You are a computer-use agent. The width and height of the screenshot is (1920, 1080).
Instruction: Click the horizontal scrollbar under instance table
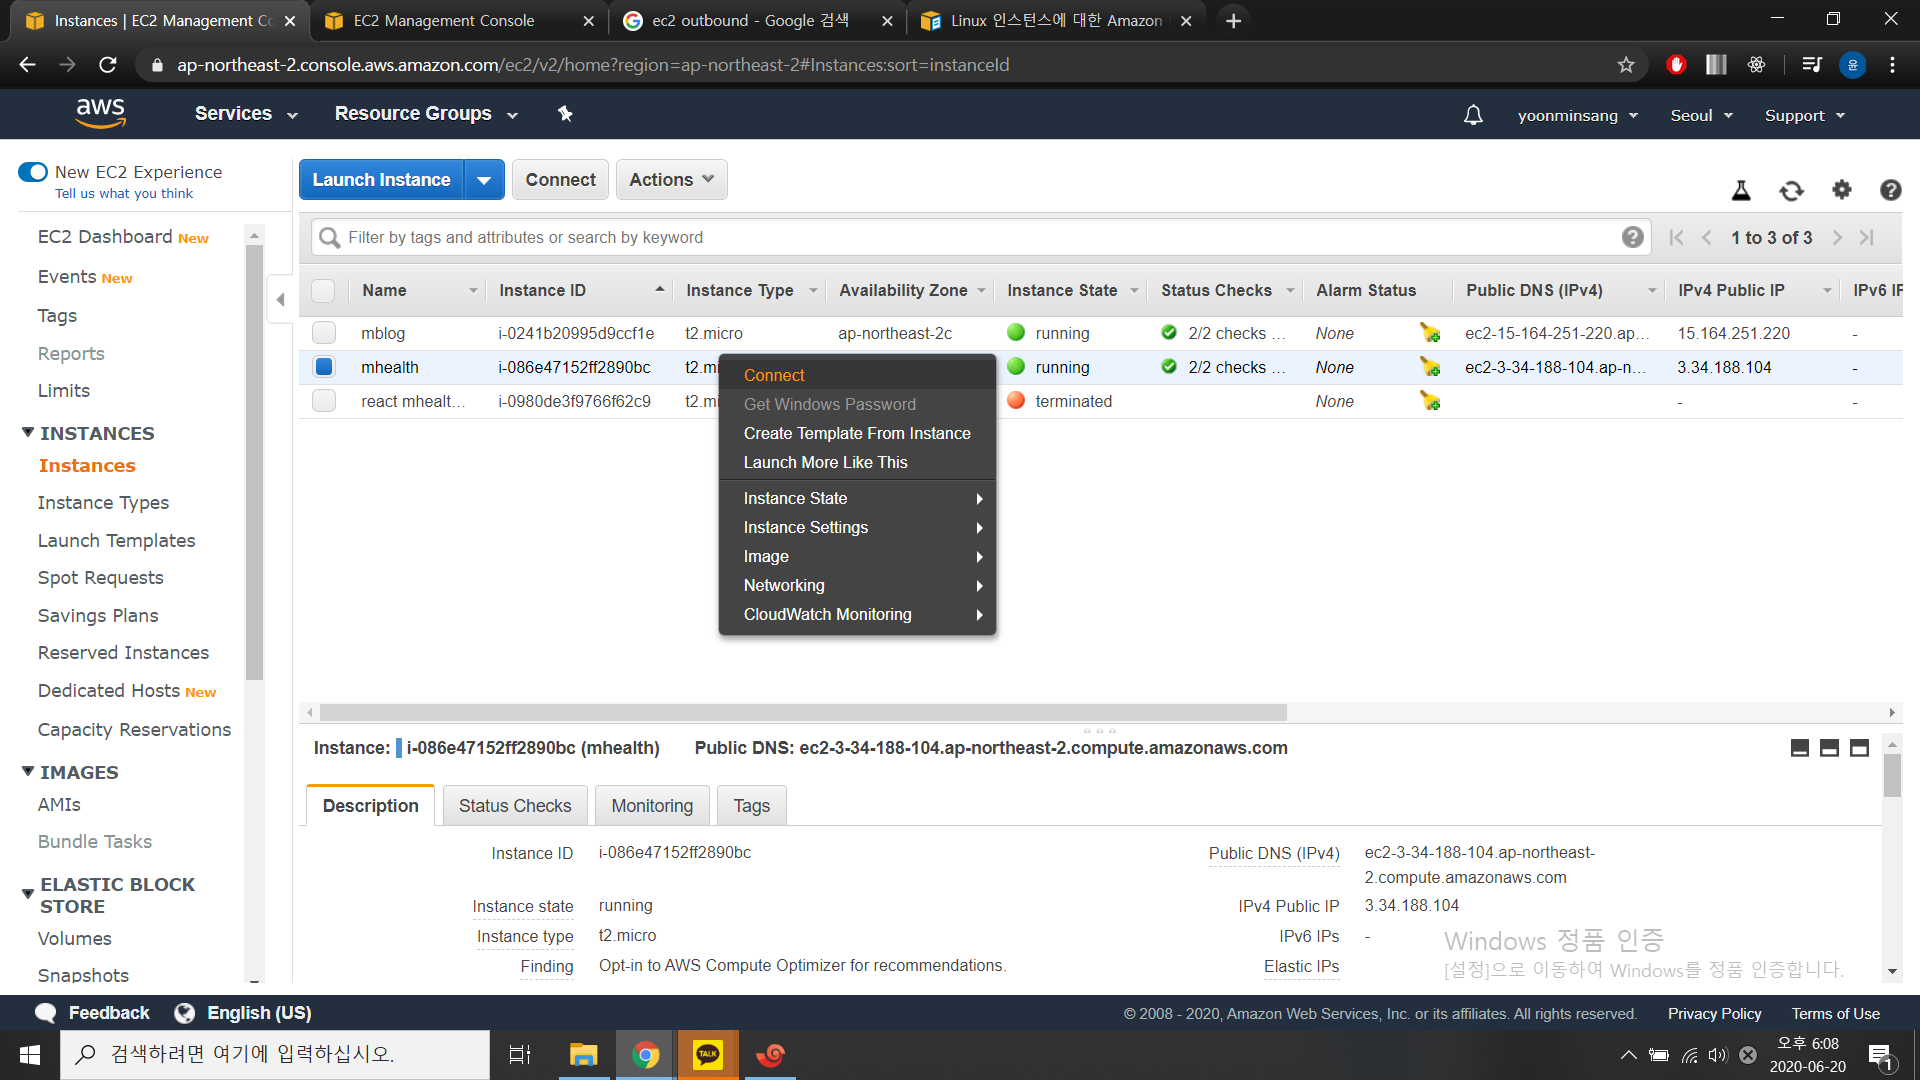802,712
